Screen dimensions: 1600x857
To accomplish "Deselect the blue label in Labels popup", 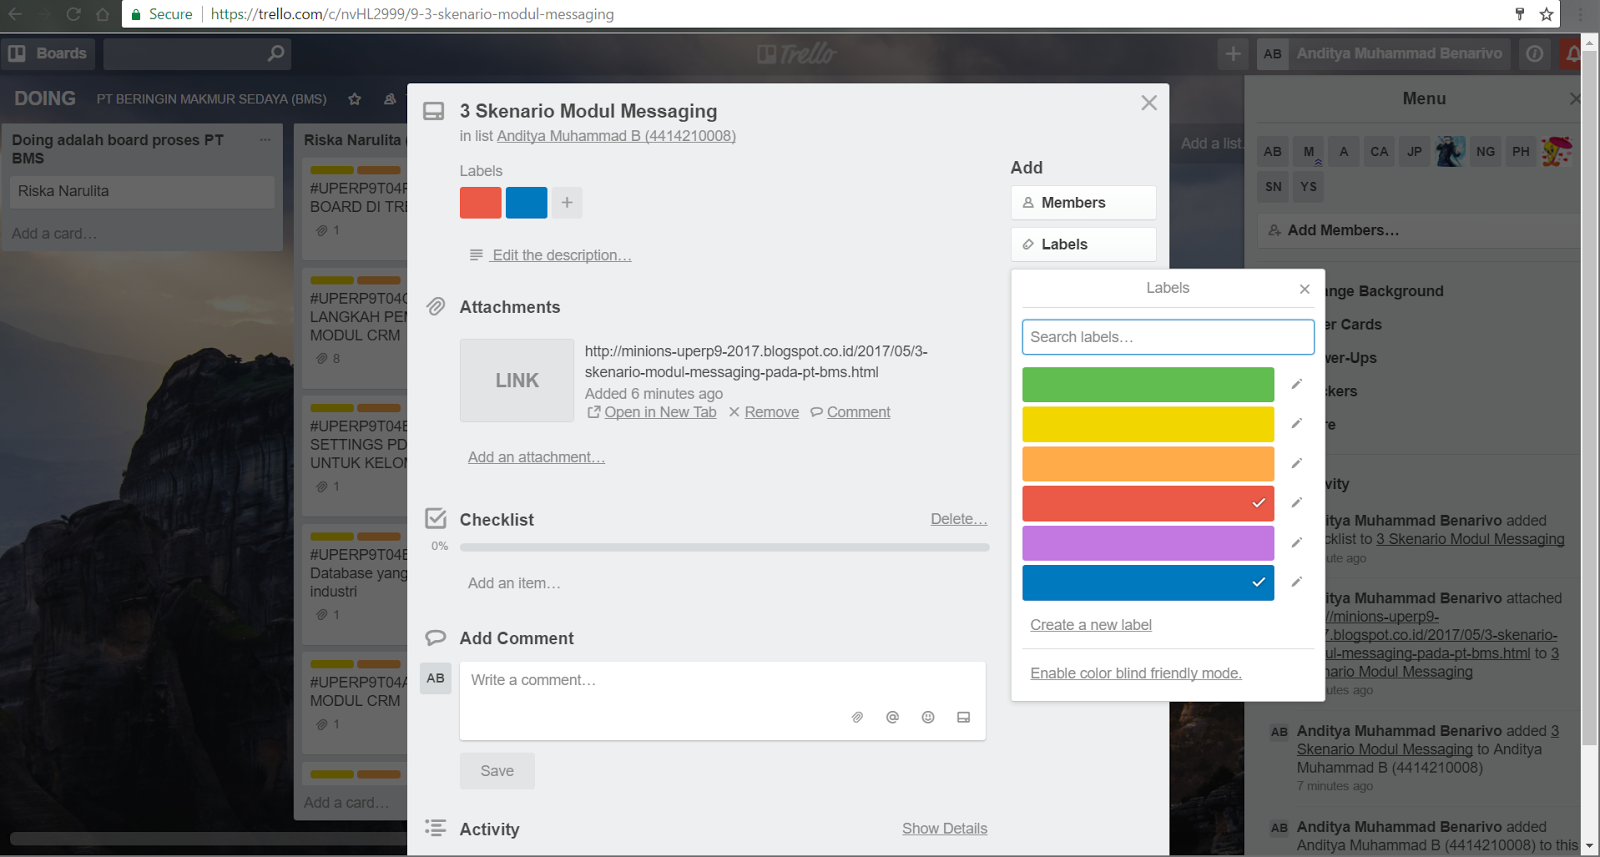I will click(1148, 583).
